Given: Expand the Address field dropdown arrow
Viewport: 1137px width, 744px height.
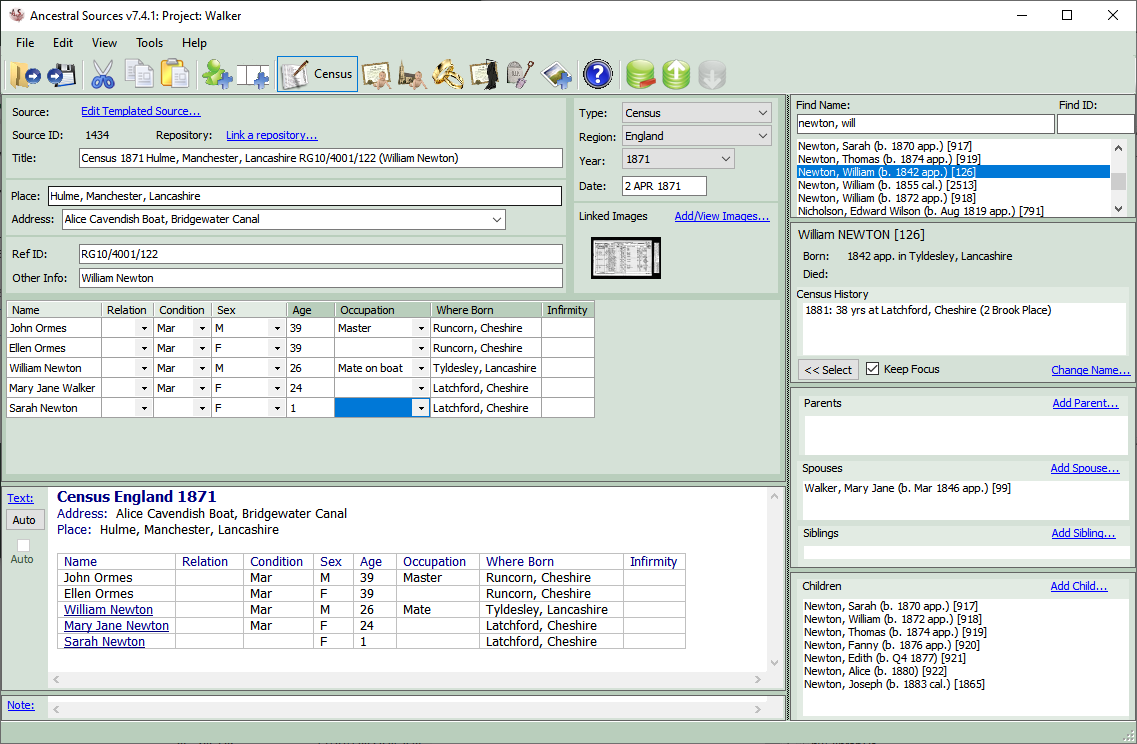Looking at the screenshot, I should coord(497,220).
